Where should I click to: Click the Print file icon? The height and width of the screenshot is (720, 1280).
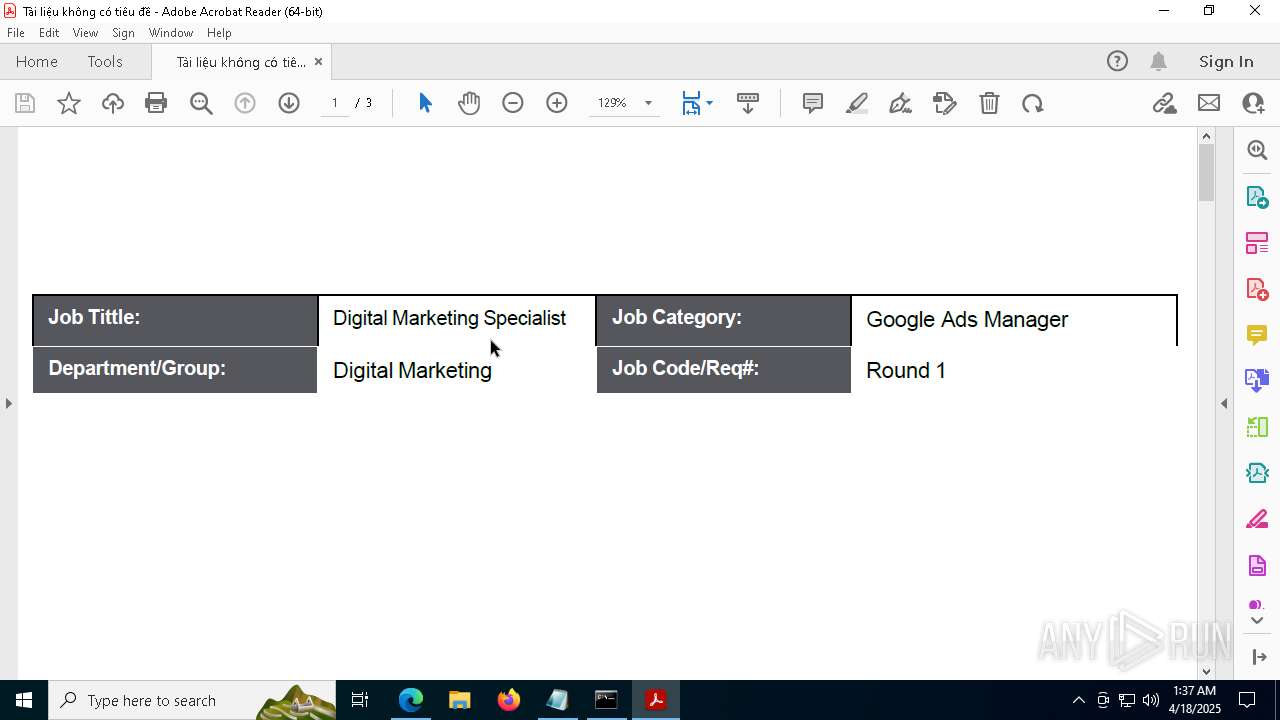click(156, 103)
